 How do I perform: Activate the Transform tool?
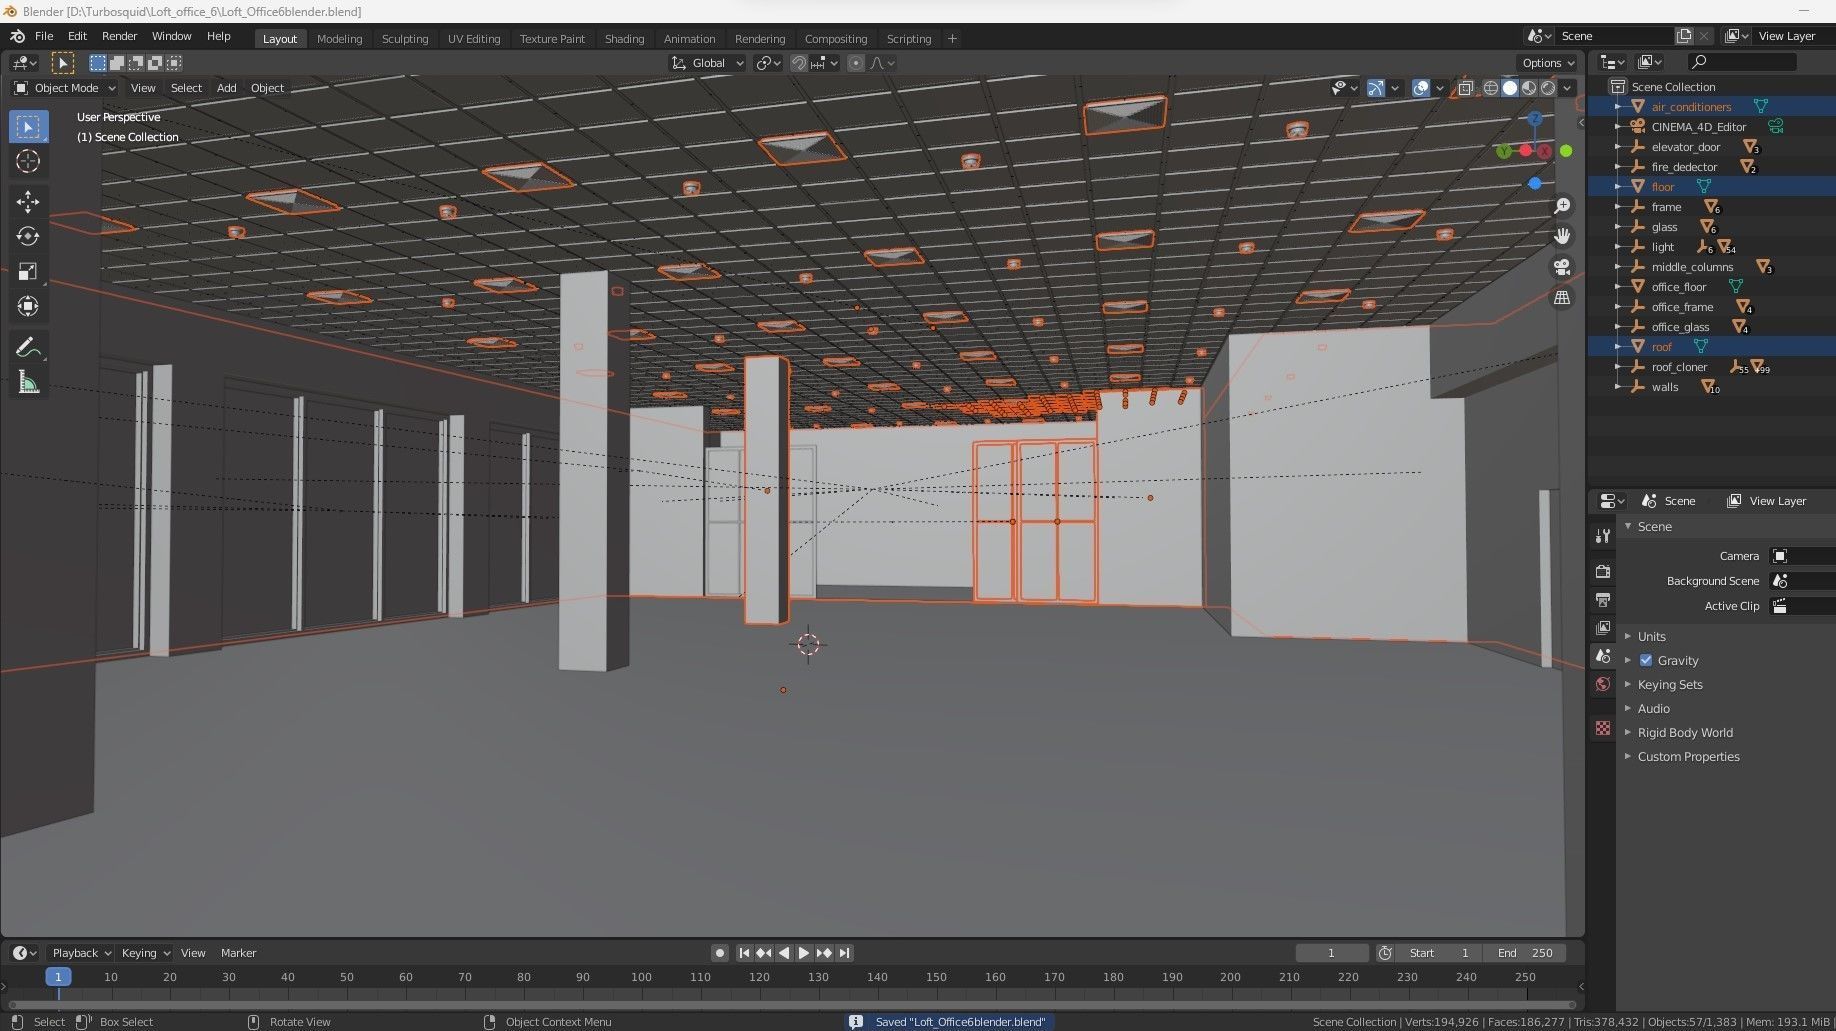(28, 306)
